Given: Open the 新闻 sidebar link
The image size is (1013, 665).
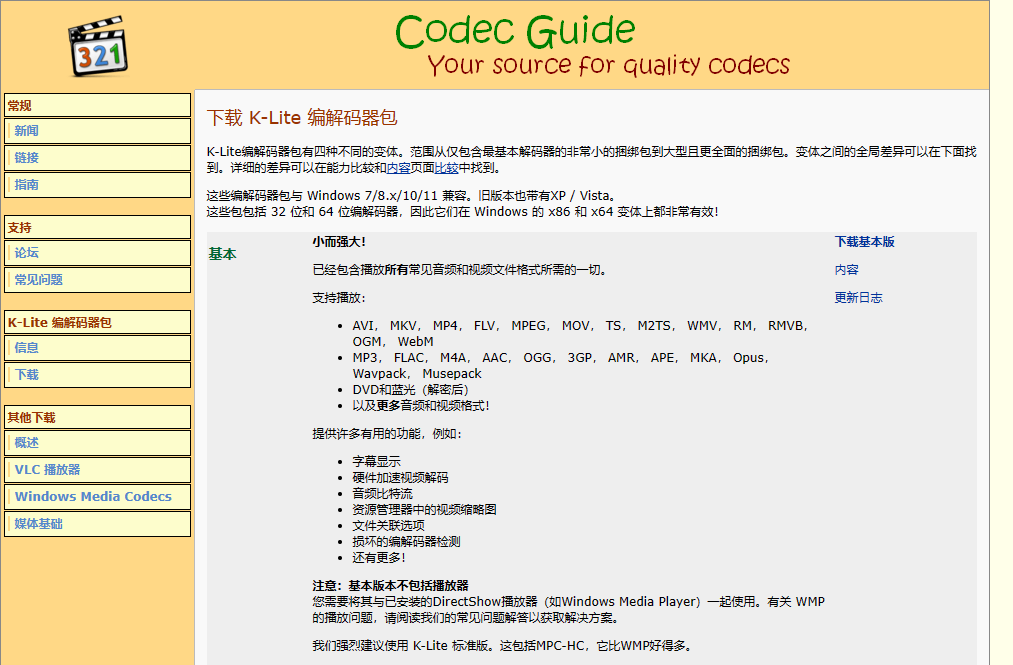Looking at the screenshot, I should [x=27, y=131].
